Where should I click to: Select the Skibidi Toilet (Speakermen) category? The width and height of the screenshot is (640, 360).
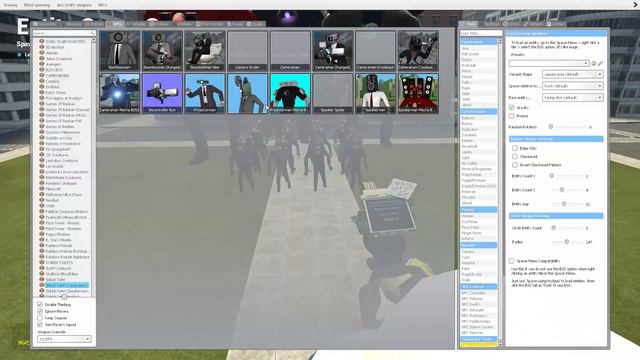[x=67, y=291]
